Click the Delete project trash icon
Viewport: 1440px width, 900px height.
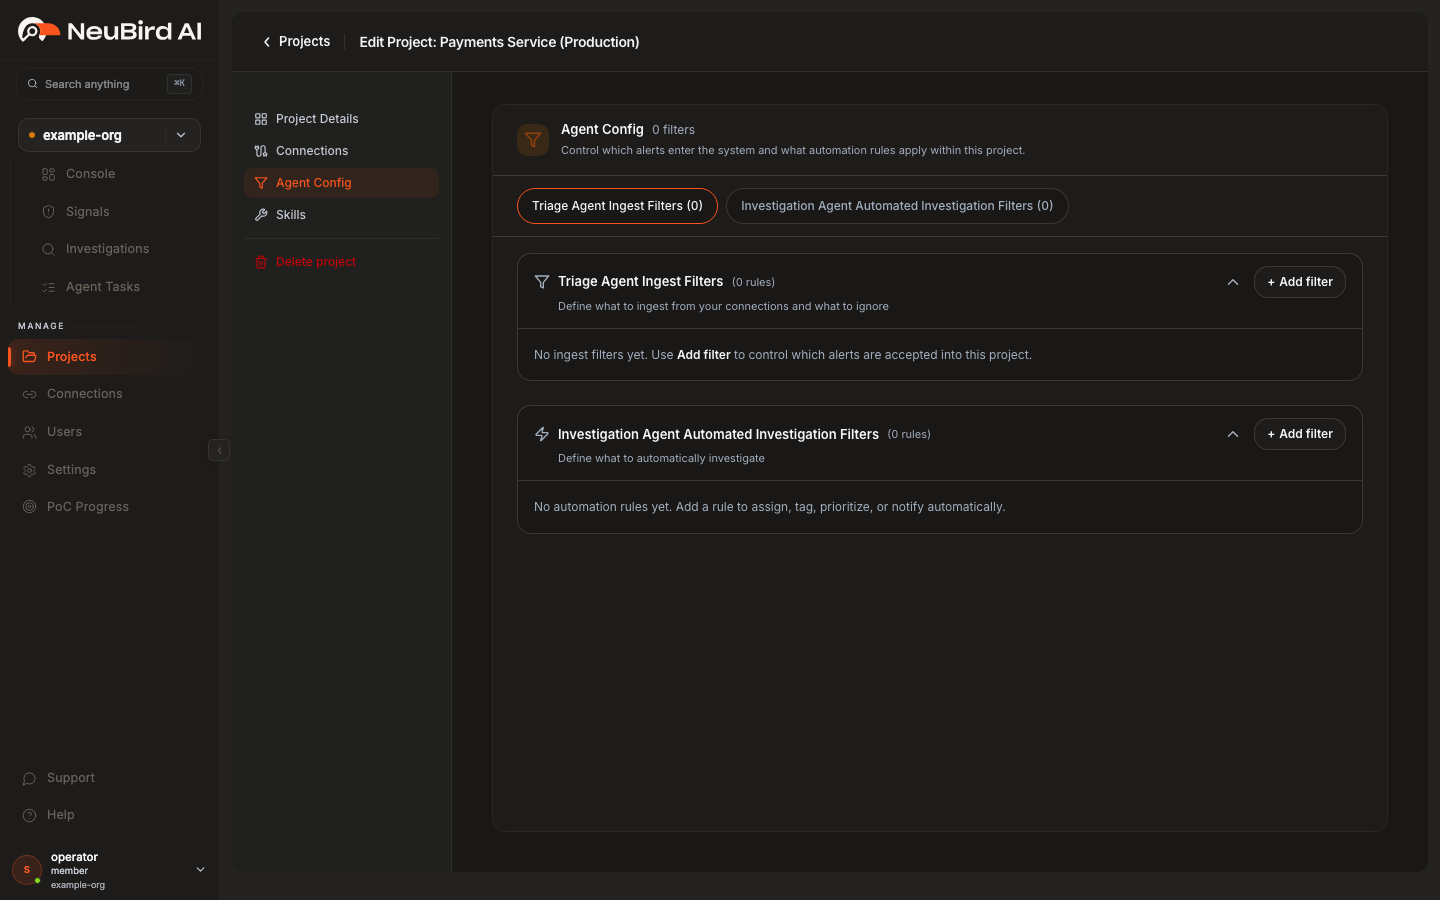tap(261, 262)
